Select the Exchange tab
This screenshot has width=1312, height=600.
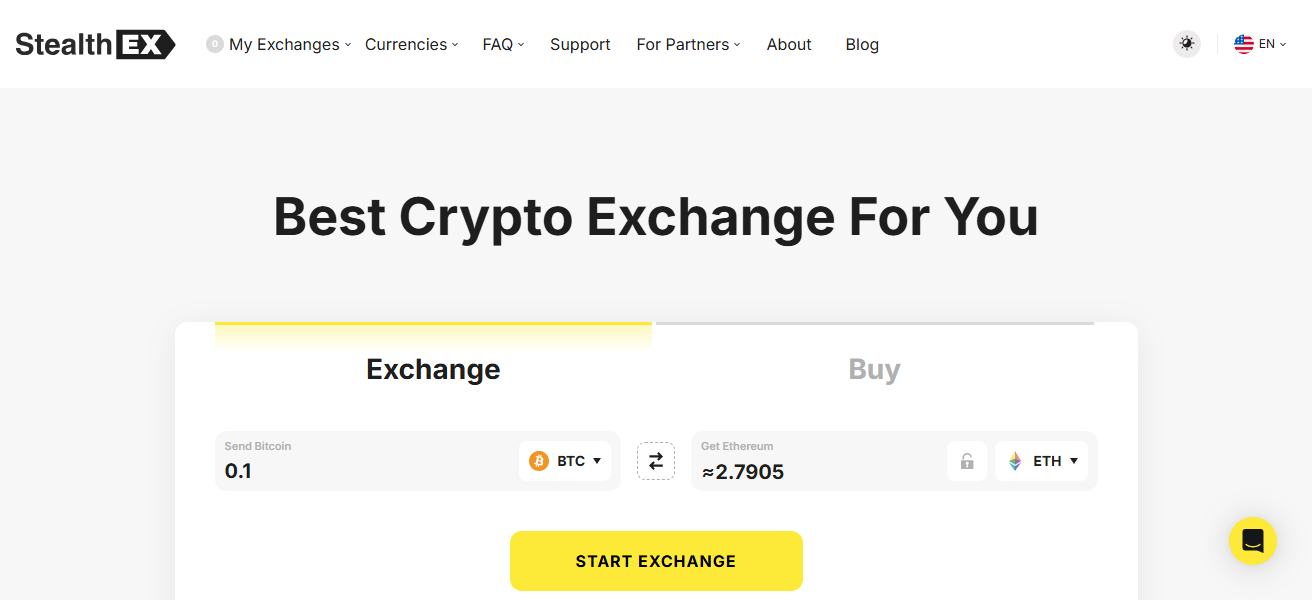click(433, 369)
